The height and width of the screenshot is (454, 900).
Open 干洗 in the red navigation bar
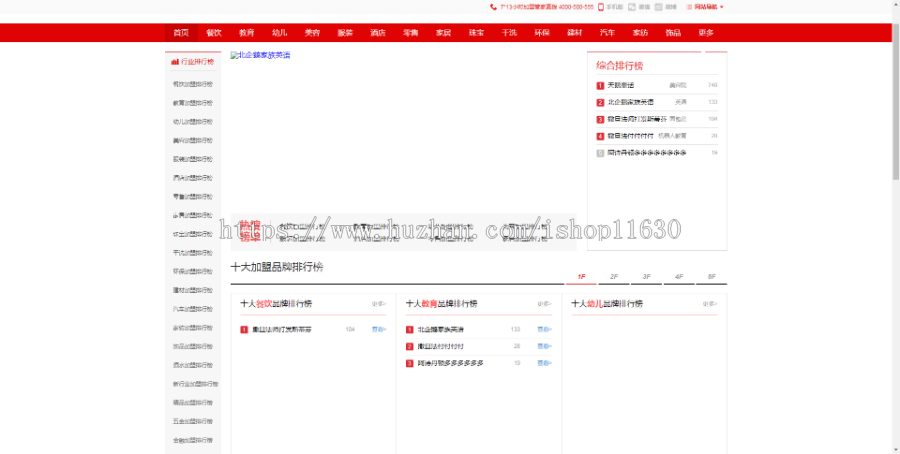click(x=509, y=33)
